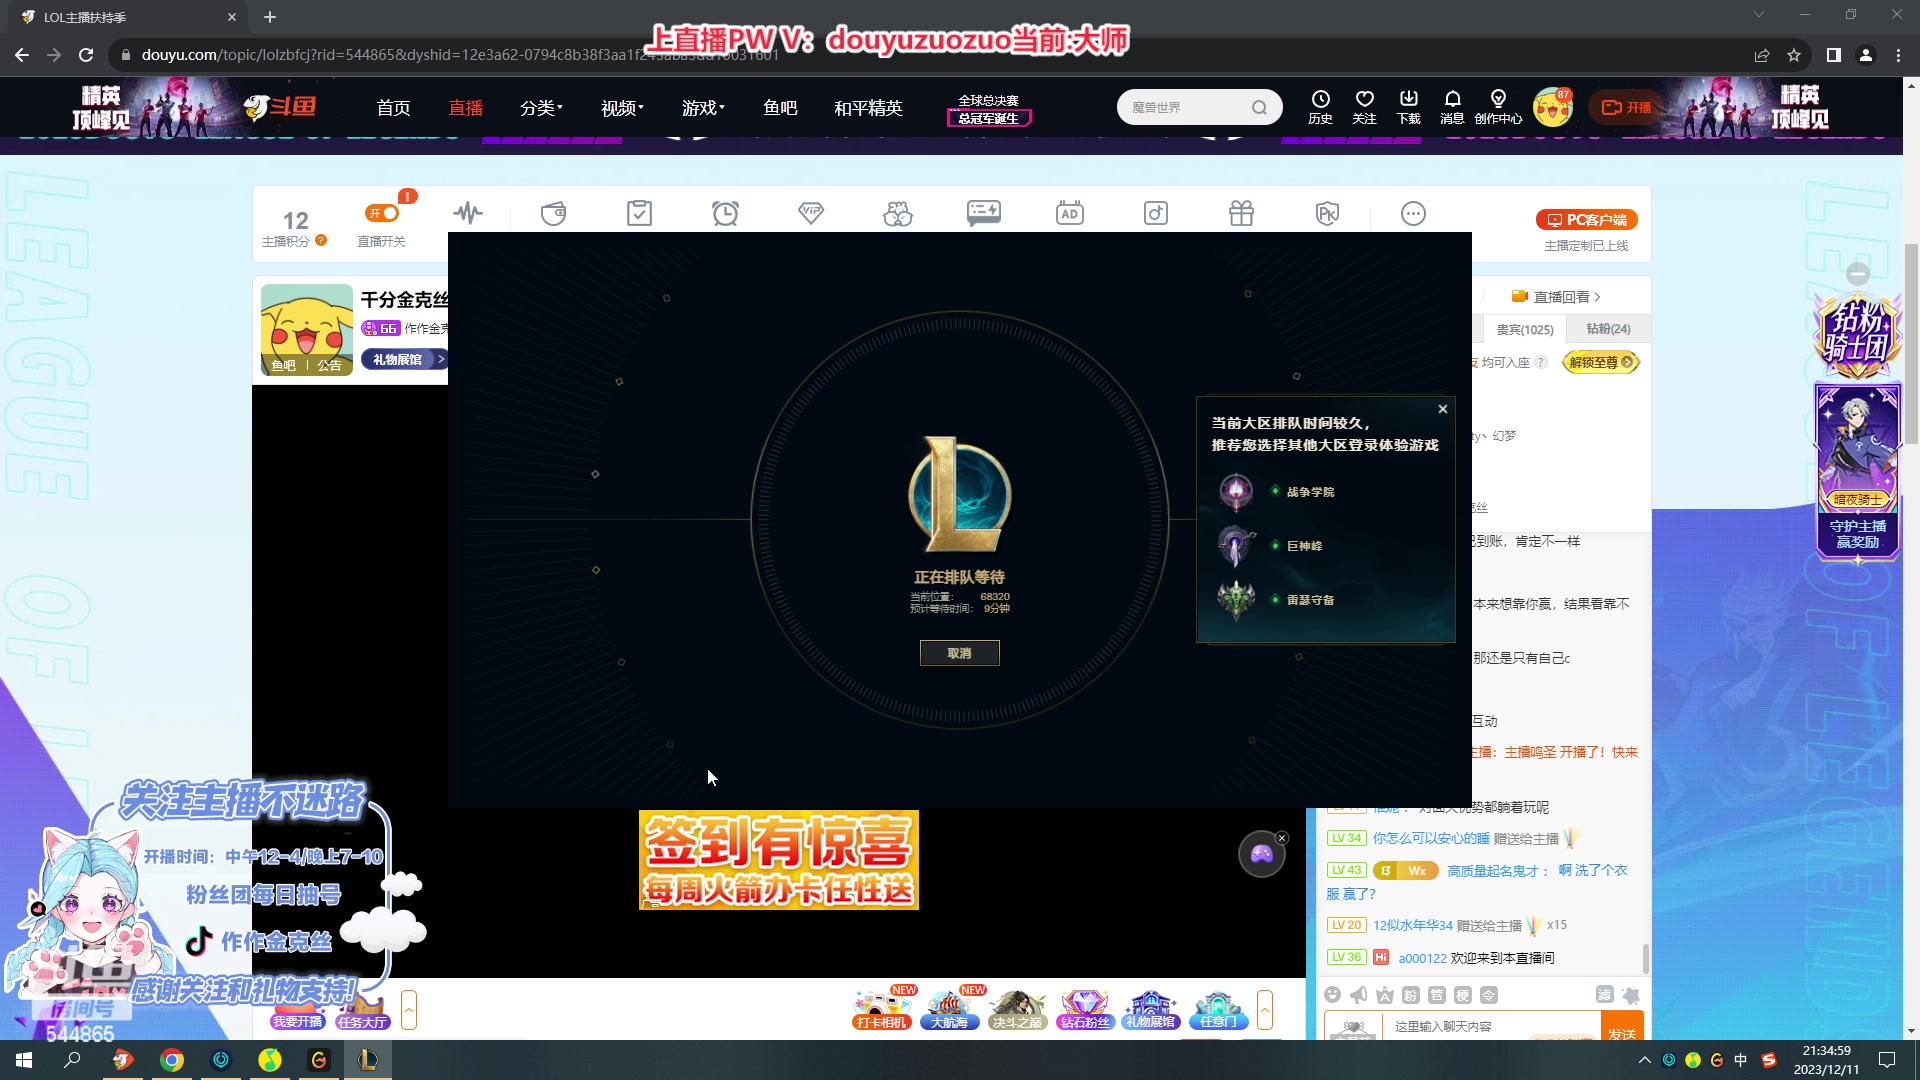The image size is (1920, 1080).
Task: Open 首页 in the Douyu navigation
Action: tap(393, 108)
